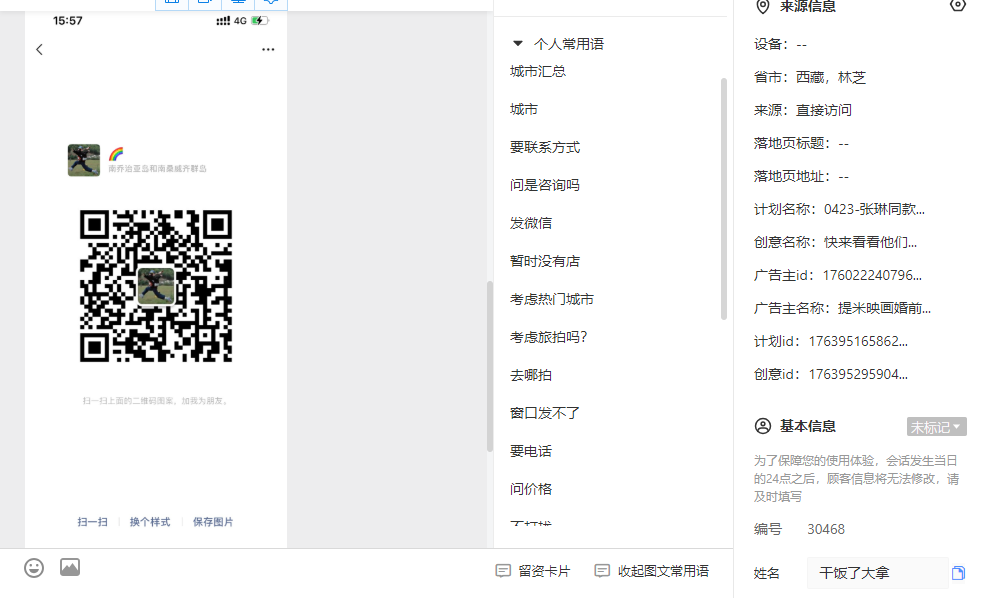Click the 落地页地址 entry
The image size is (983, 598).
[x=801, y=177]
